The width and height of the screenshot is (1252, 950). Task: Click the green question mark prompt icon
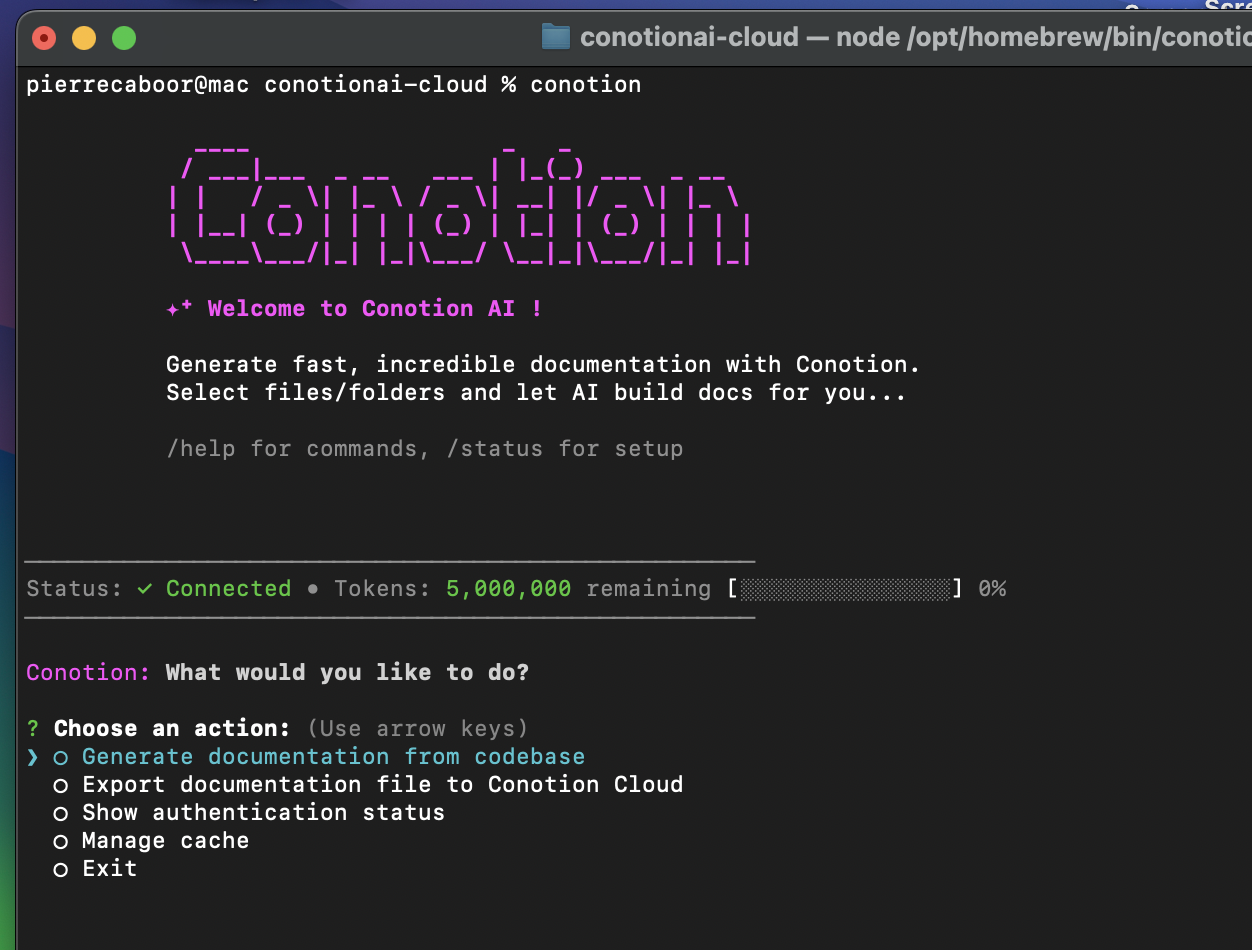pyautogui.click(x=33, y=729)
